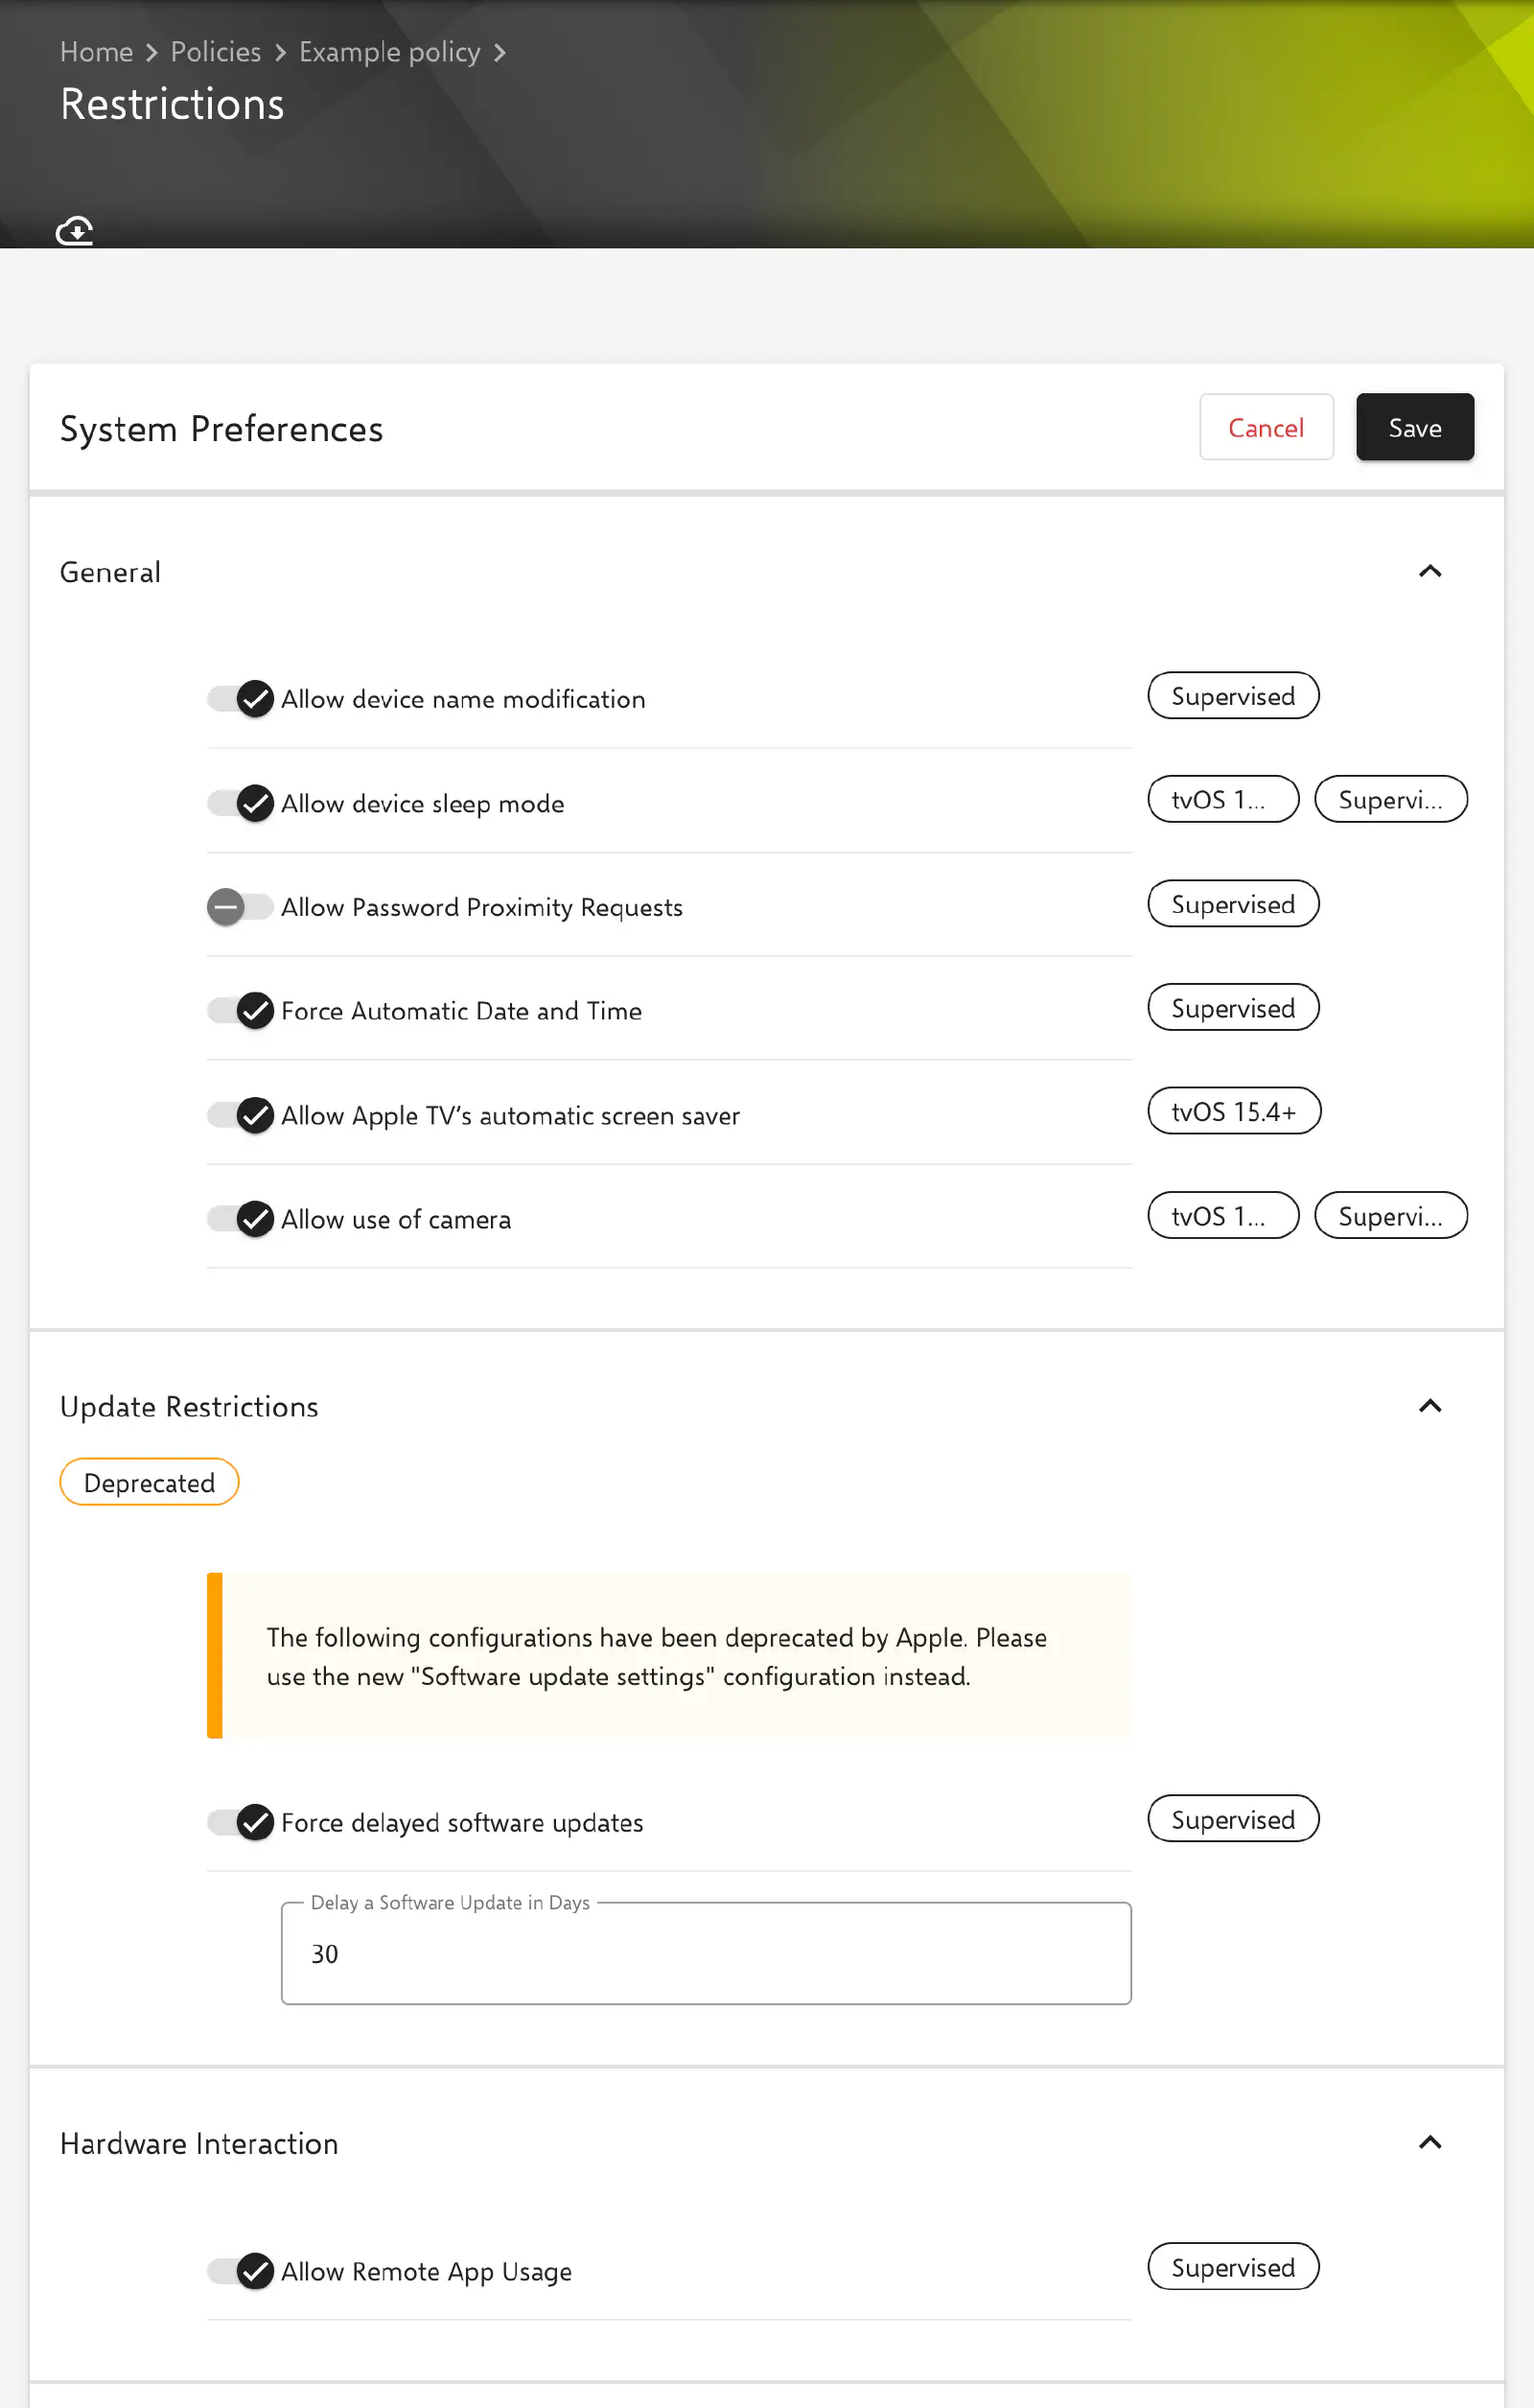
Task: Click the cloud download icon in header
Action: 75,231
